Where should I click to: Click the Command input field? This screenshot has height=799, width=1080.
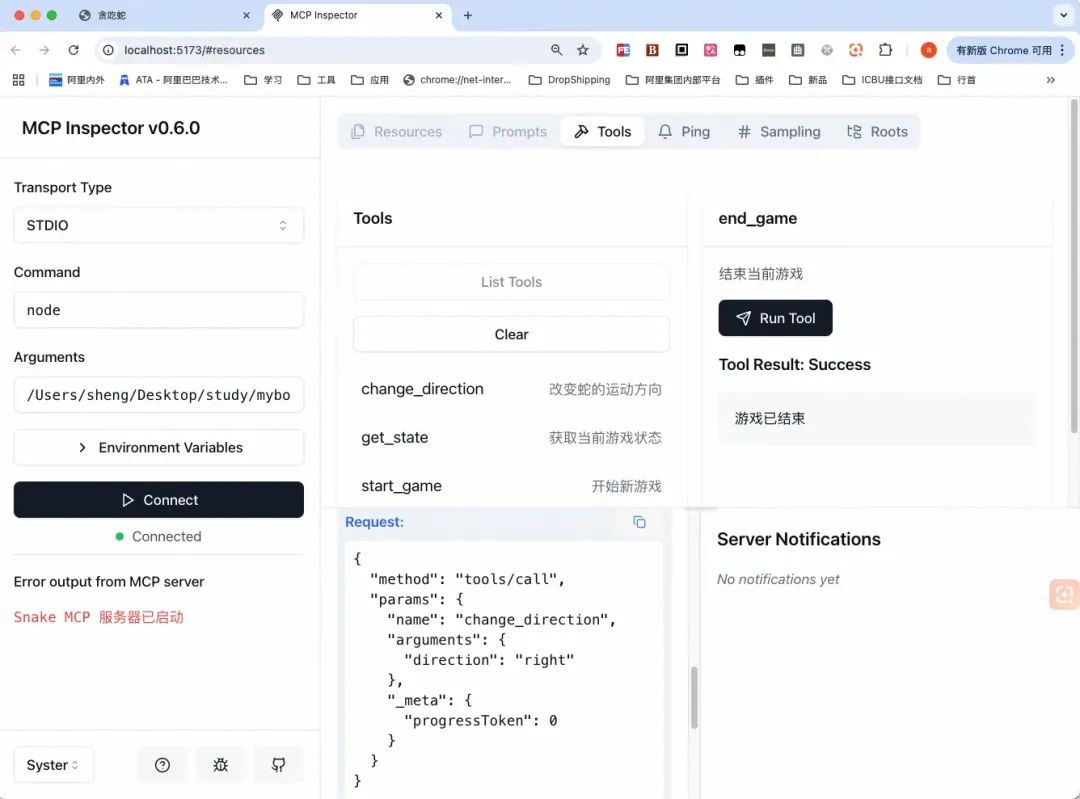158,310
